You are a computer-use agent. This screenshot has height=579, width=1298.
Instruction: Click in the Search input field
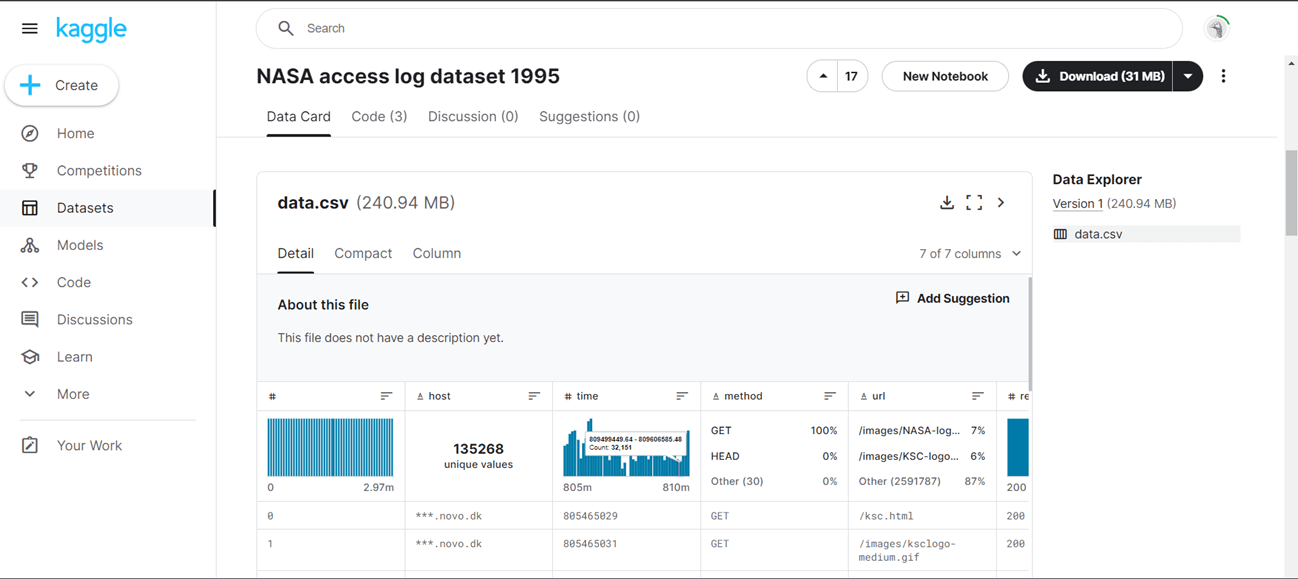(720, 29)
